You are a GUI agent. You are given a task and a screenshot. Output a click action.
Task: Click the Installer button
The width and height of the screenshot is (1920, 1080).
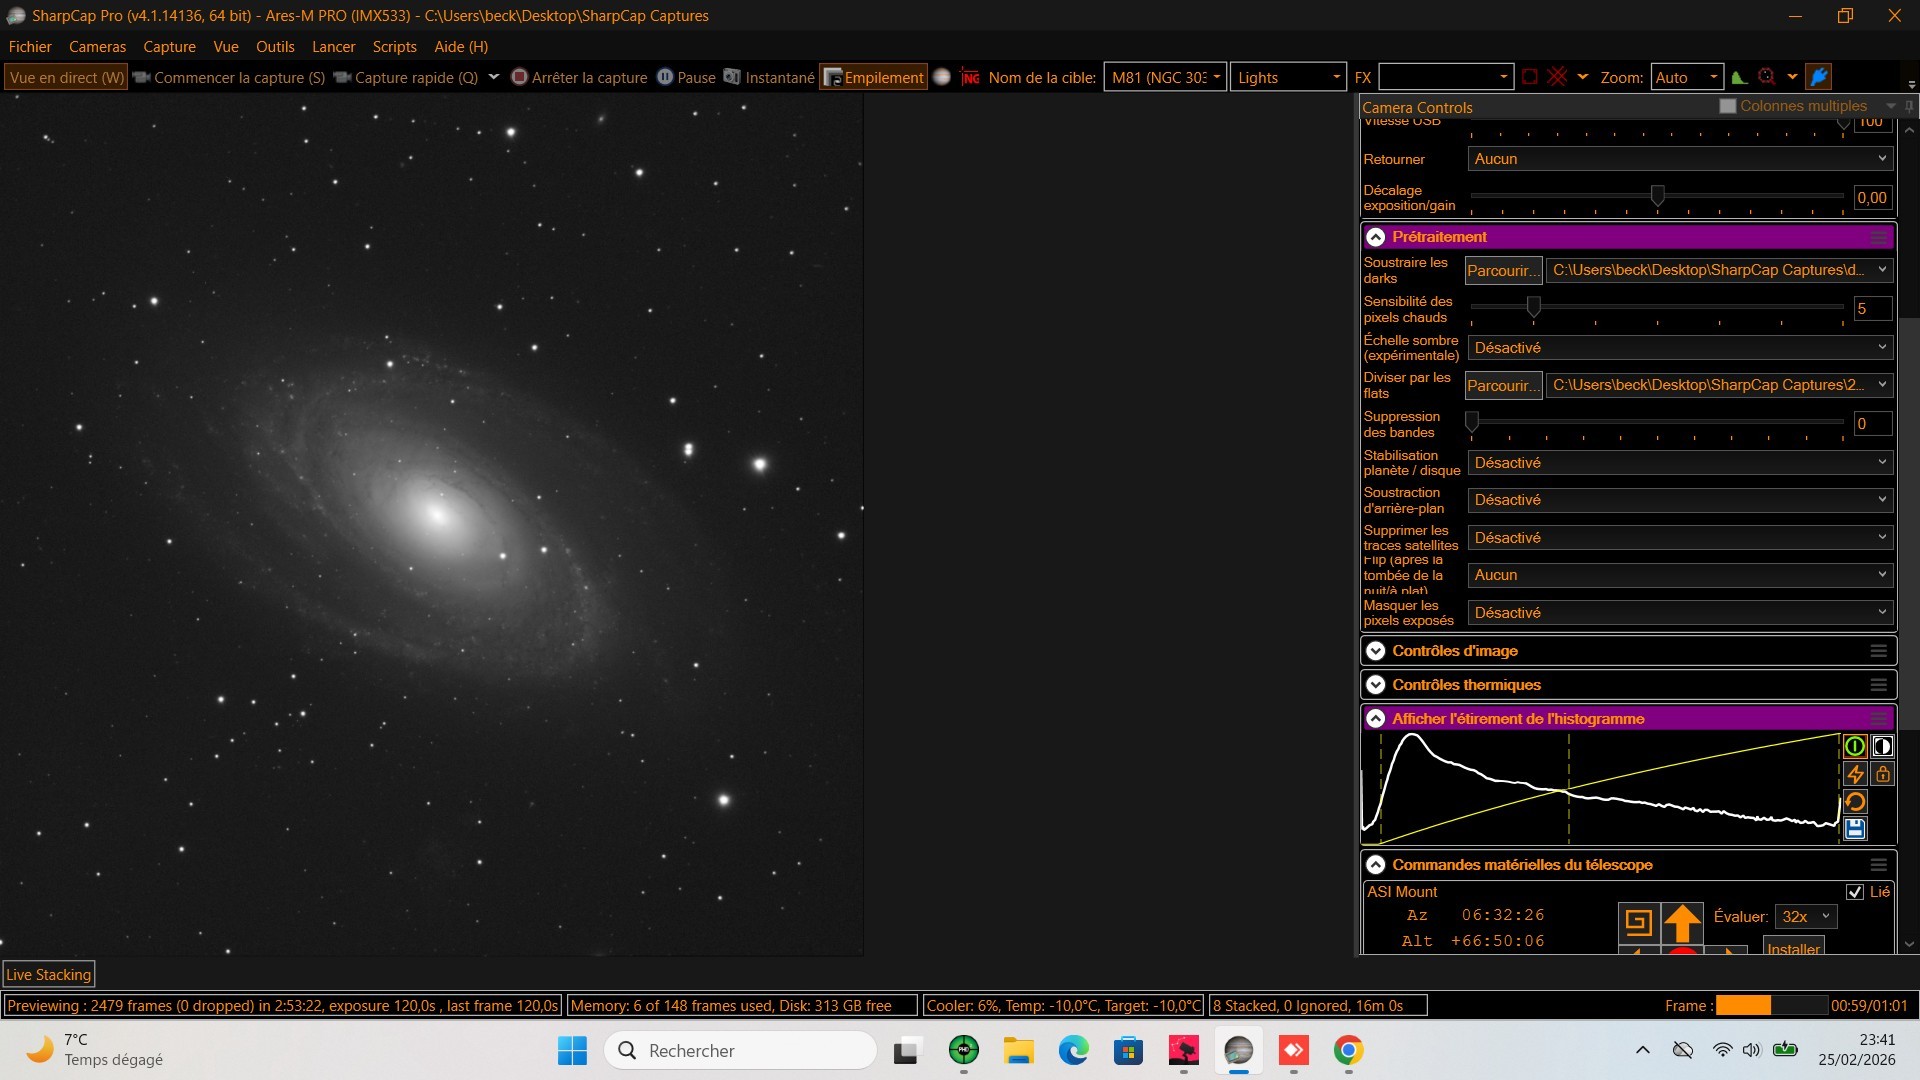(1793, 946)
